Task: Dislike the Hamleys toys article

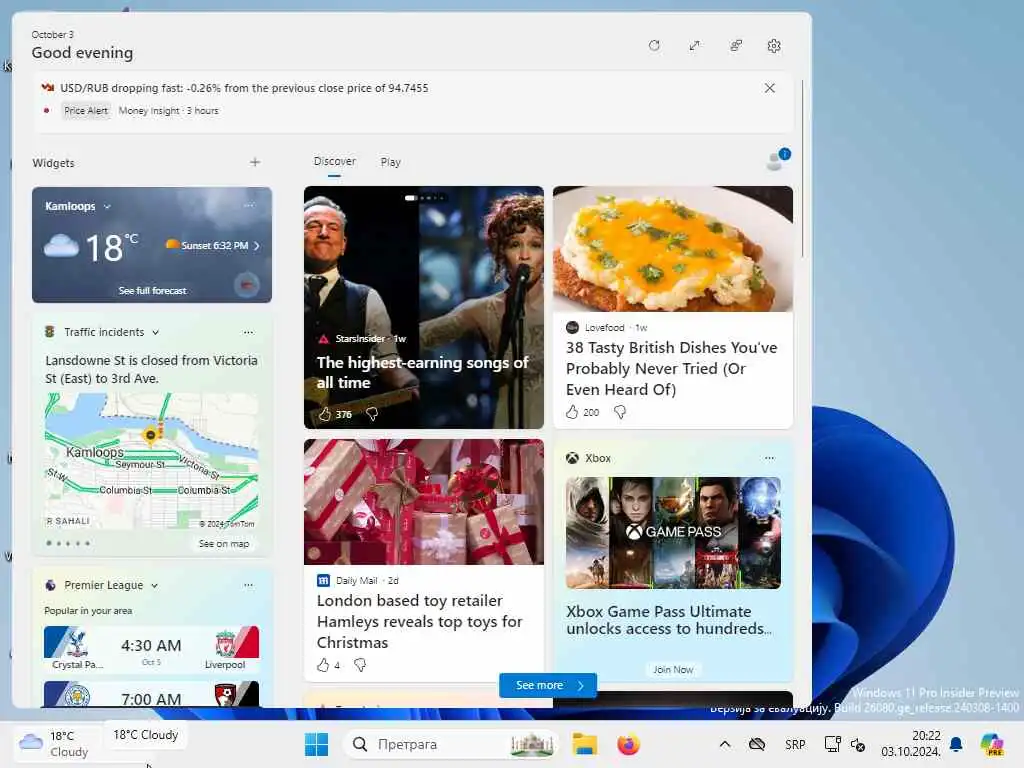Action: coord(360,665)
